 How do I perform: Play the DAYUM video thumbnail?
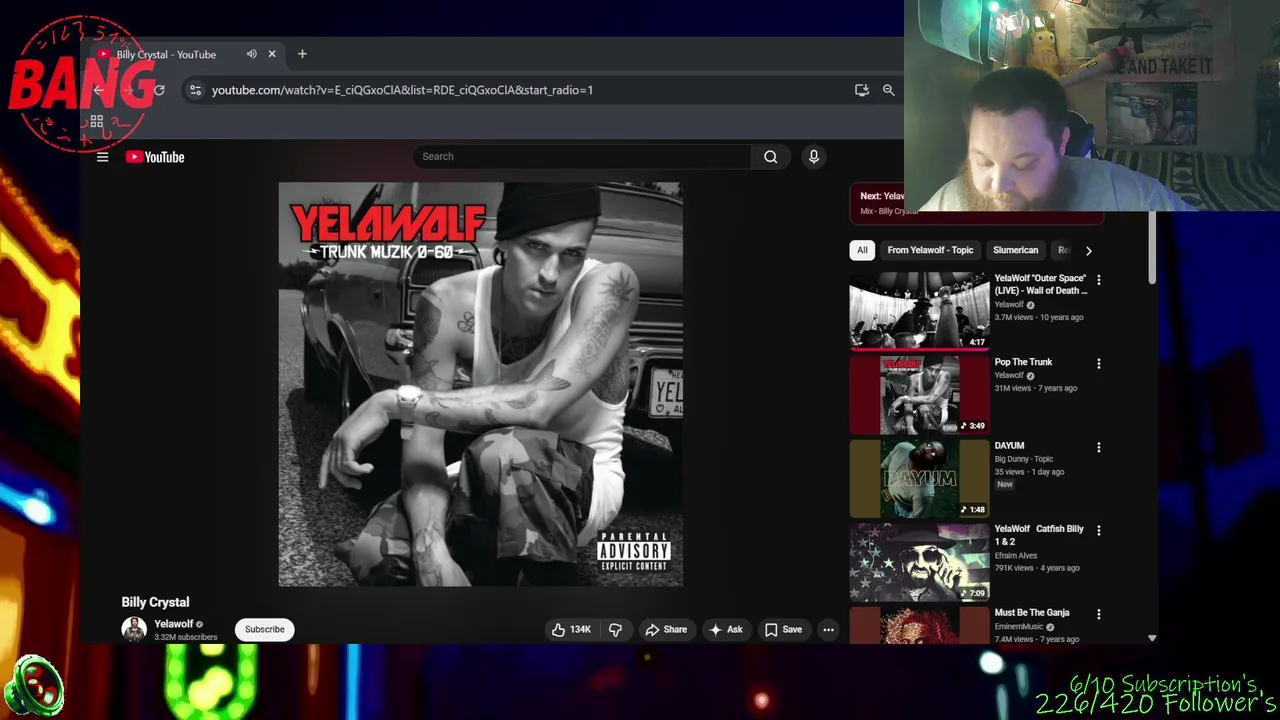coord(919,478)
